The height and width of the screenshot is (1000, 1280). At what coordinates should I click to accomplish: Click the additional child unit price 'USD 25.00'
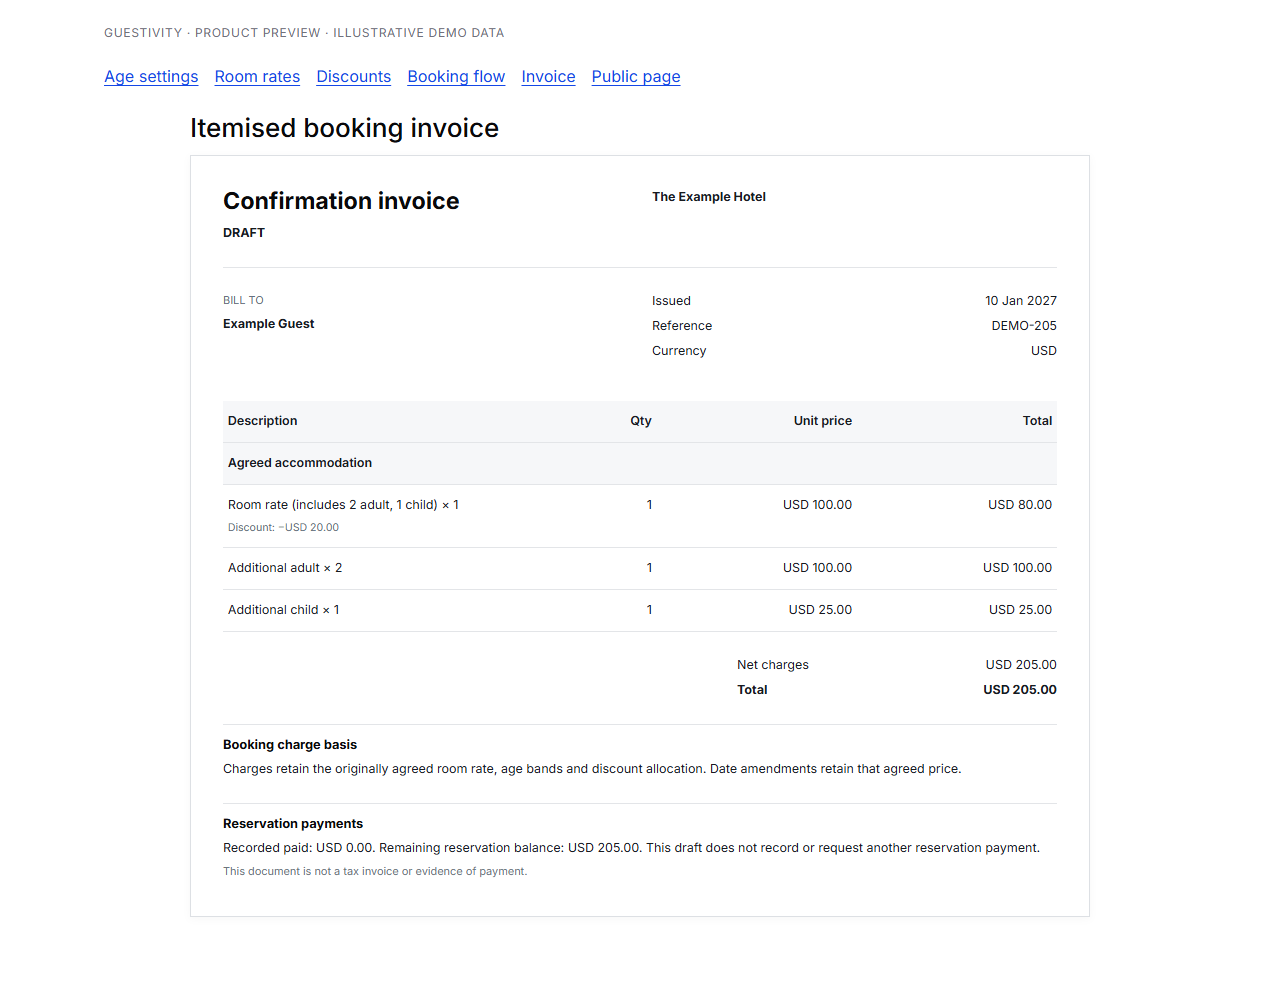point(820,610)
